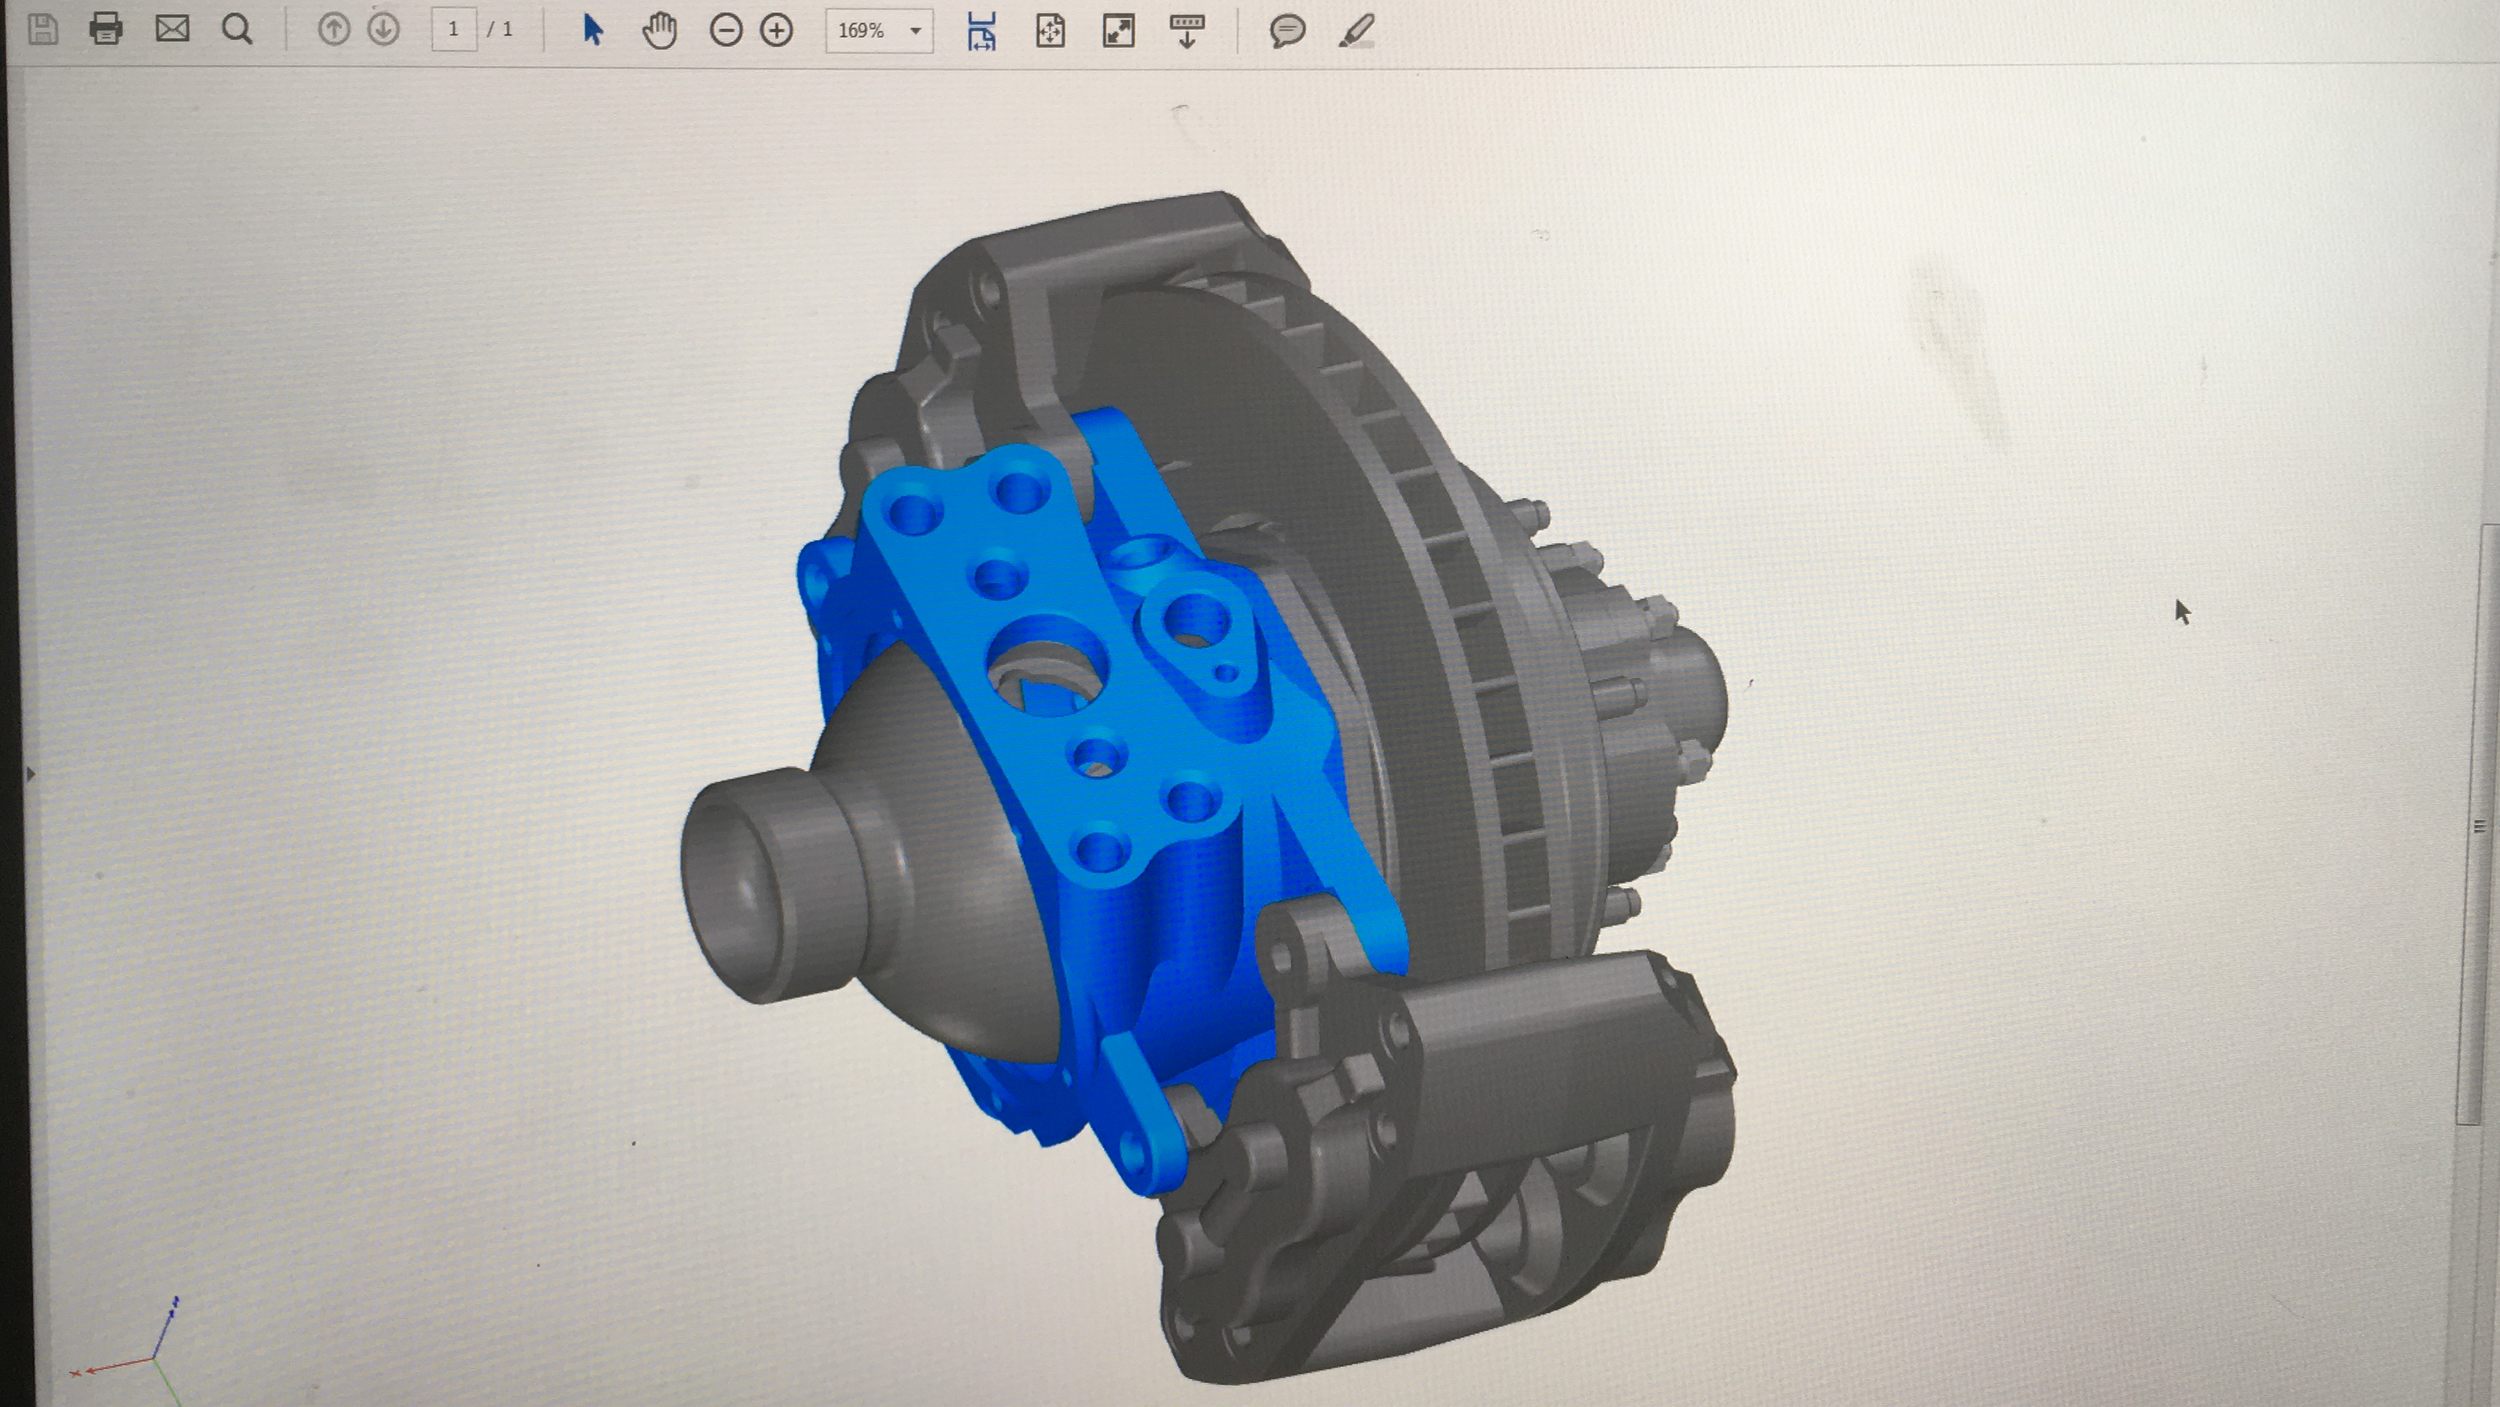This screenshot has width=2500, height=1407.
Task: Click the Print icon
Action: tap(106, 29)
